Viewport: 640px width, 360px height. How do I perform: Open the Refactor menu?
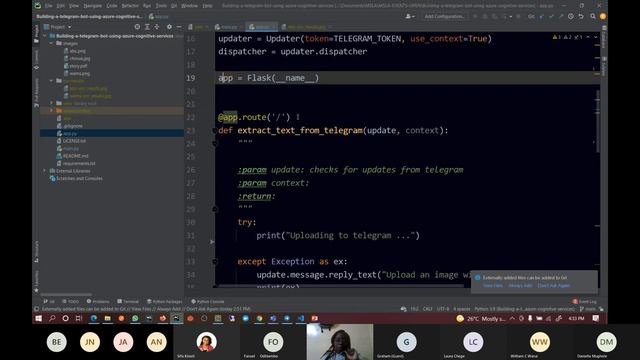(x=130, y=6)
